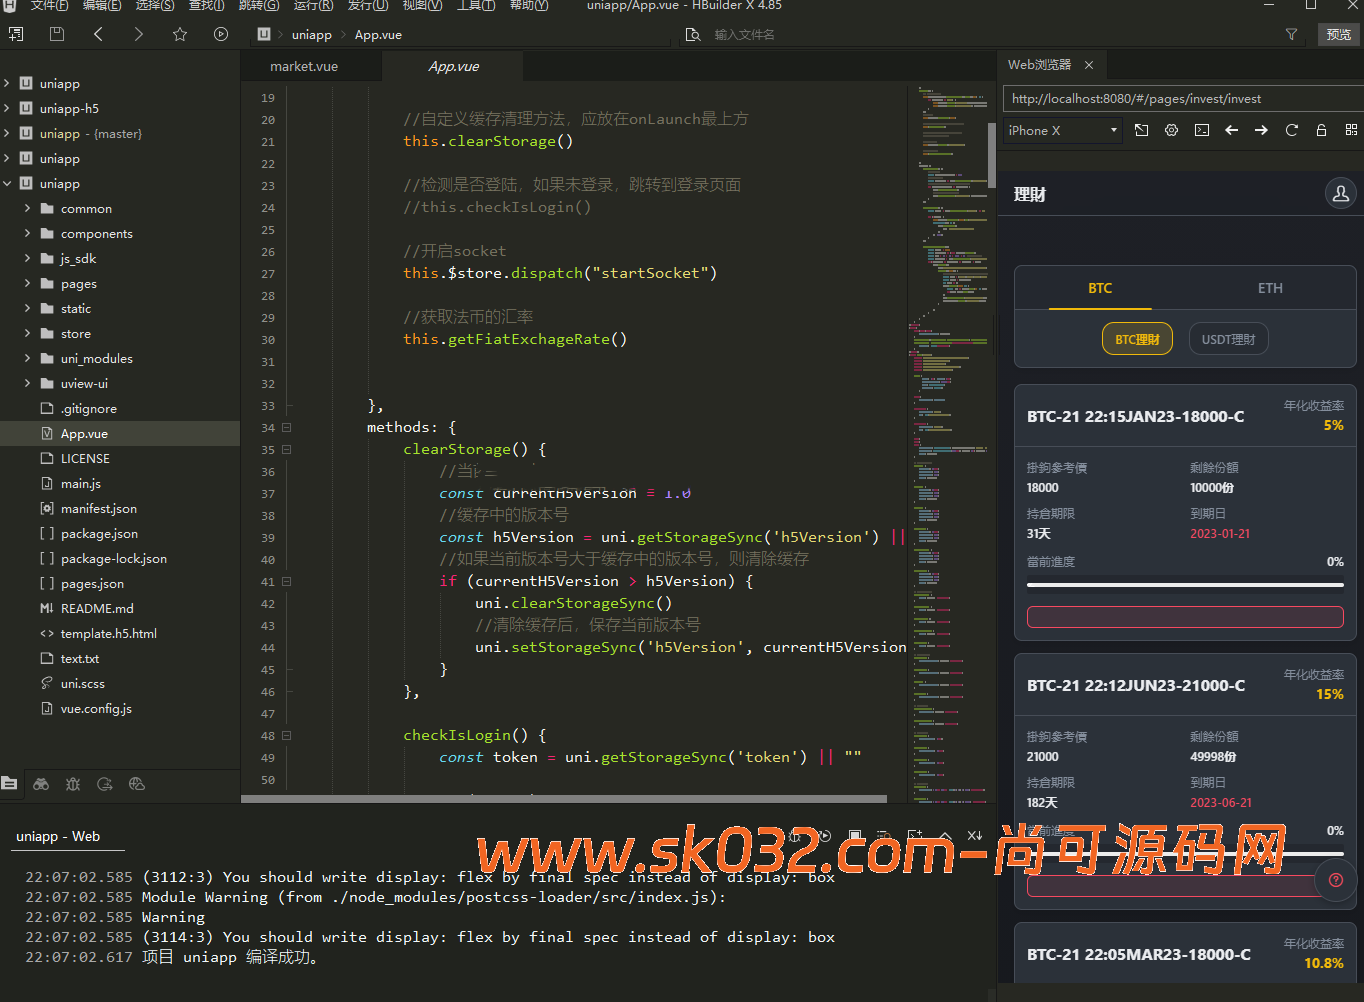The image size is (1364, 1002).
Task: Switch to the market.vue editor tab
Action: coord(304,66)
